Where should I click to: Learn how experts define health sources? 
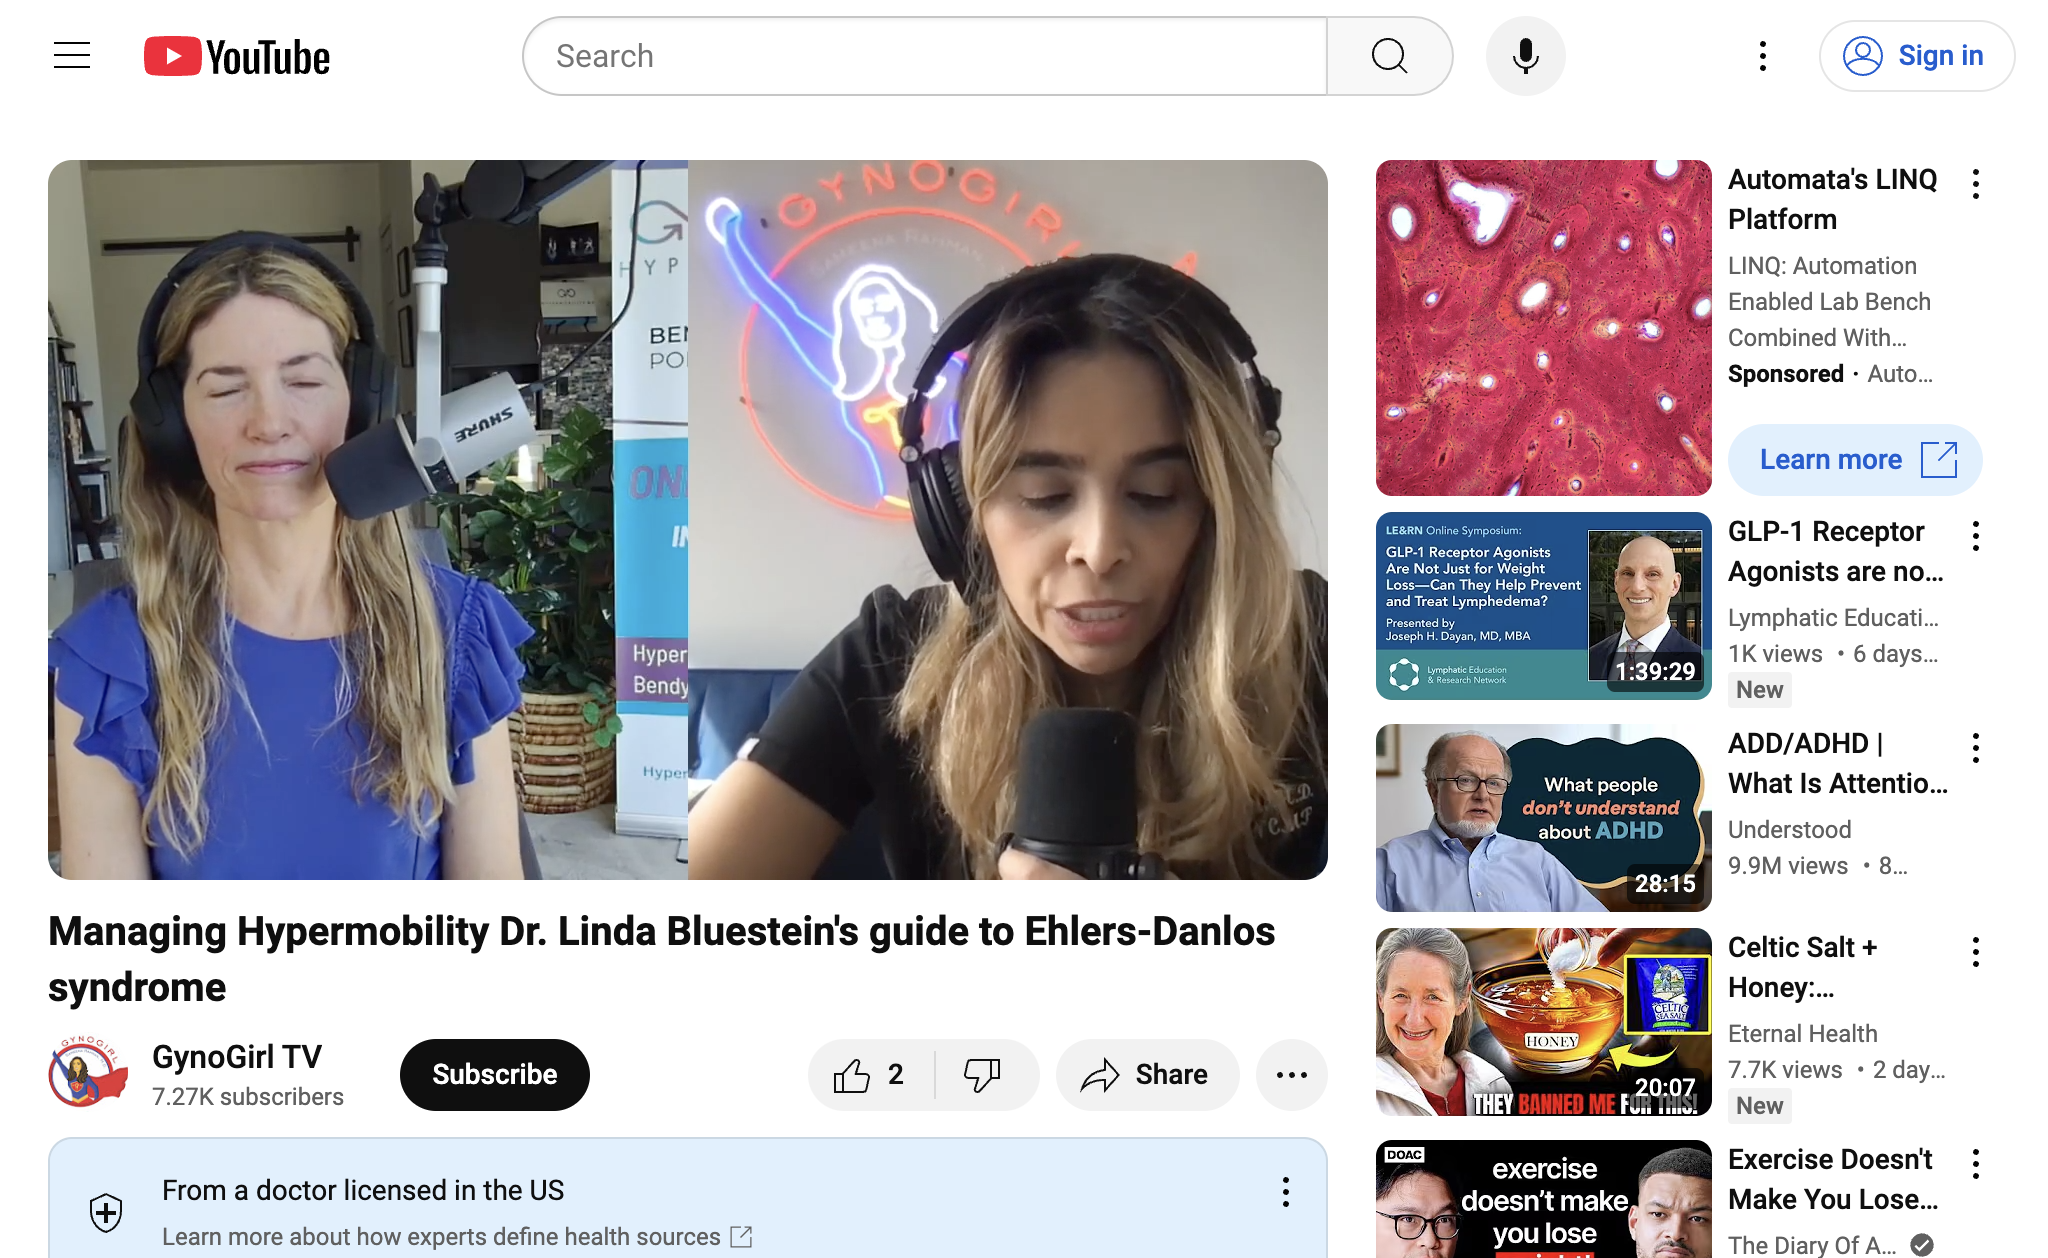point(457,1237)
